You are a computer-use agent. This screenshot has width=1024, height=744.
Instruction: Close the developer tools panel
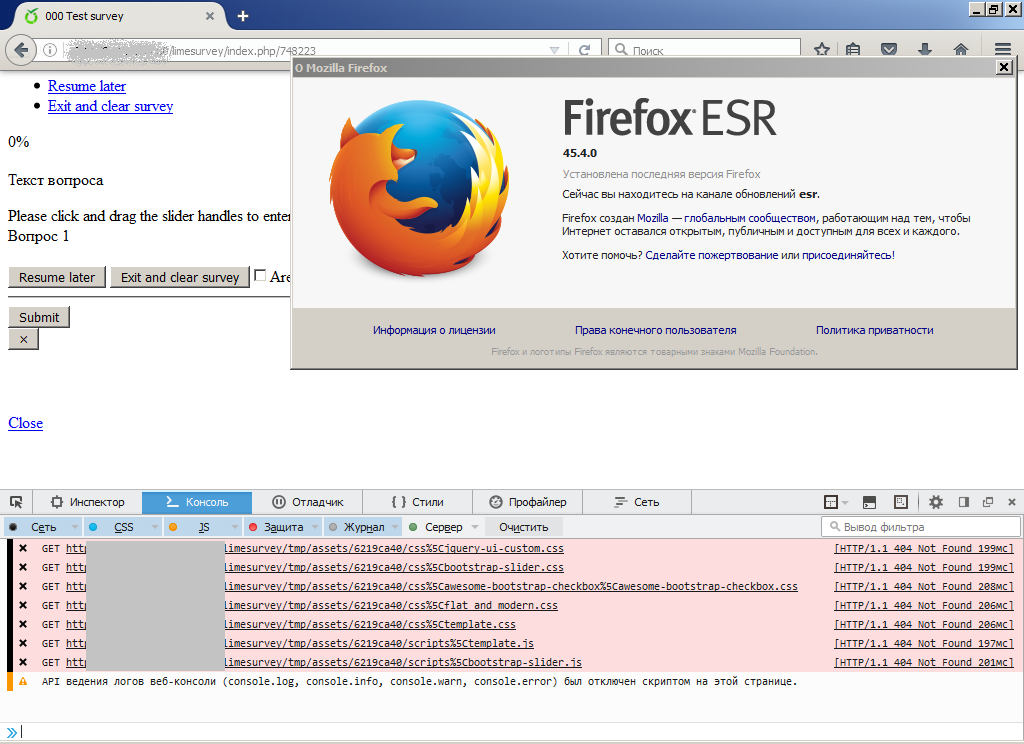1012,502
